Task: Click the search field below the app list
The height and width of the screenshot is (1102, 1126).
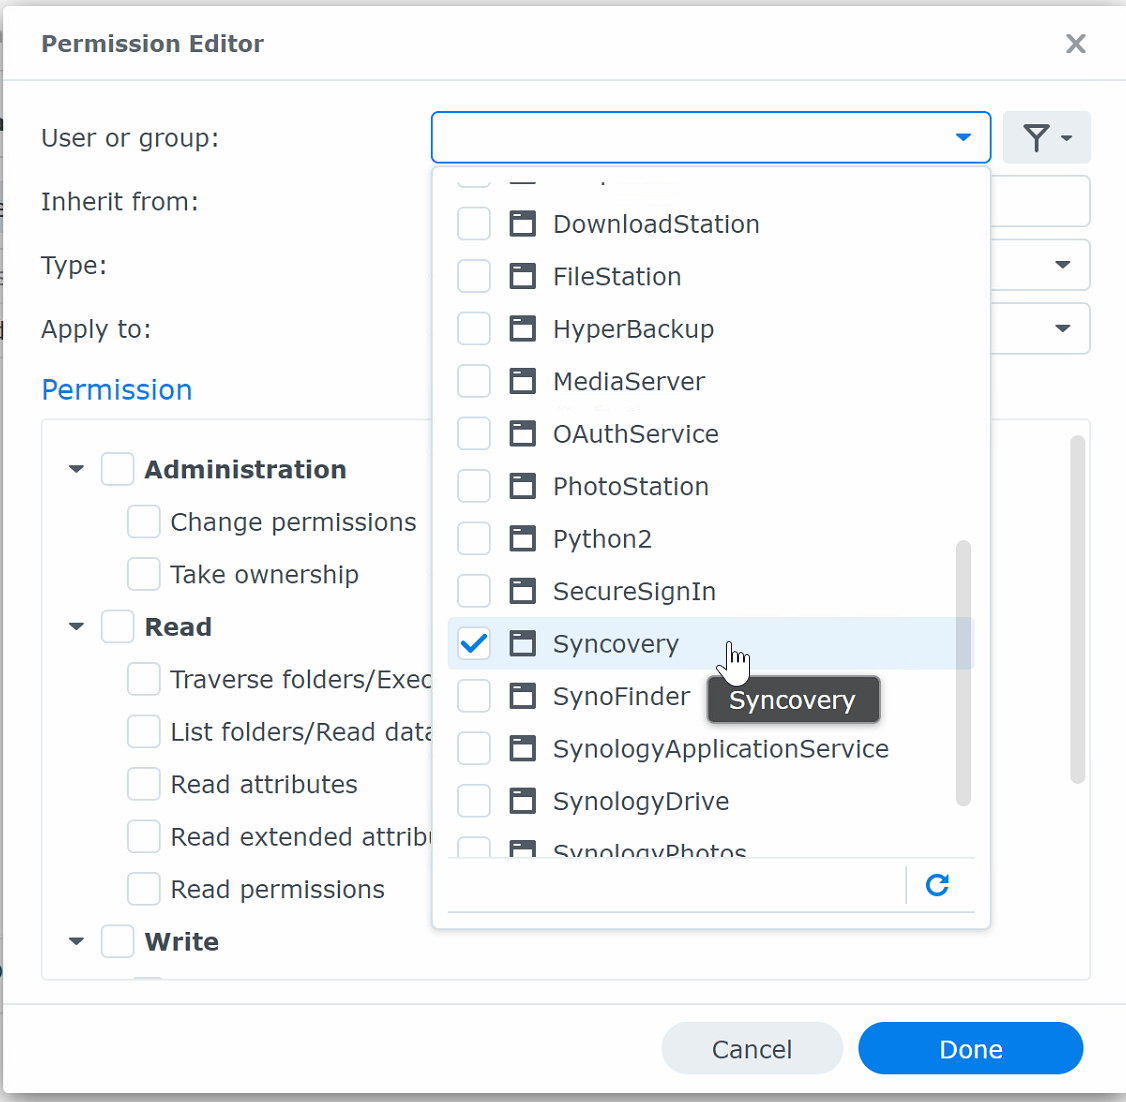Action: pos(680,885)
